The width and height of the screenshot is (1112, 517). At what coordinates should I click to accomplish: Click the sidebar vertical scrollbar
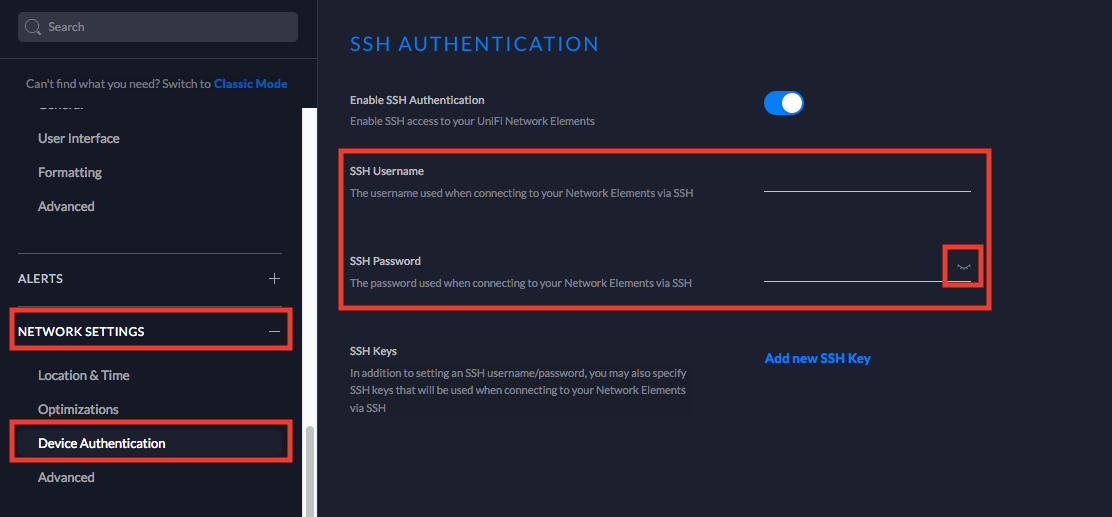click(309, 470)
